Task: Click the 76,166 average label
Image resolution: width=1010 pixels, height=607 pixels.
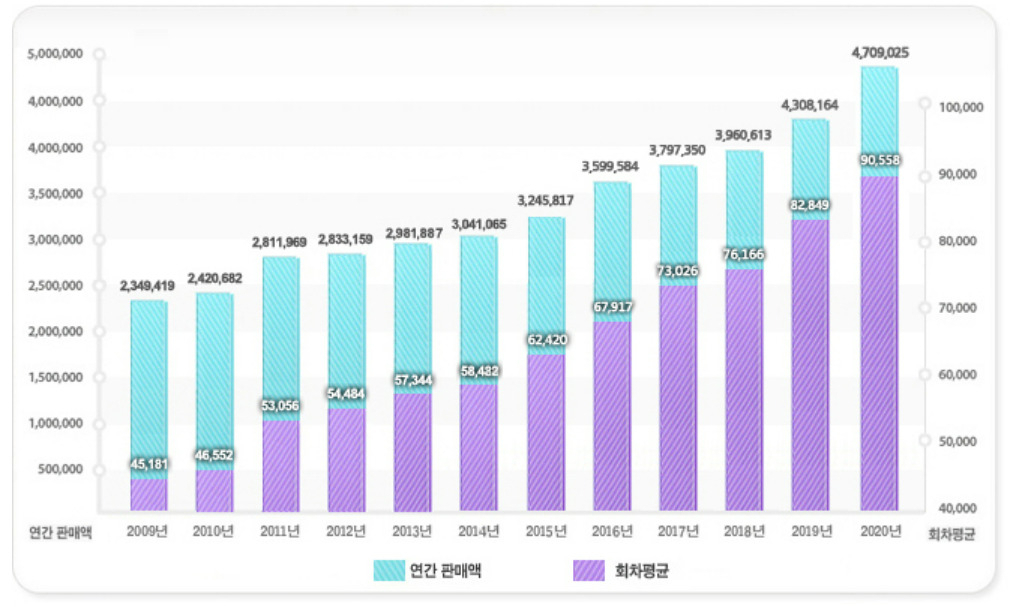Action: (743, 255)
